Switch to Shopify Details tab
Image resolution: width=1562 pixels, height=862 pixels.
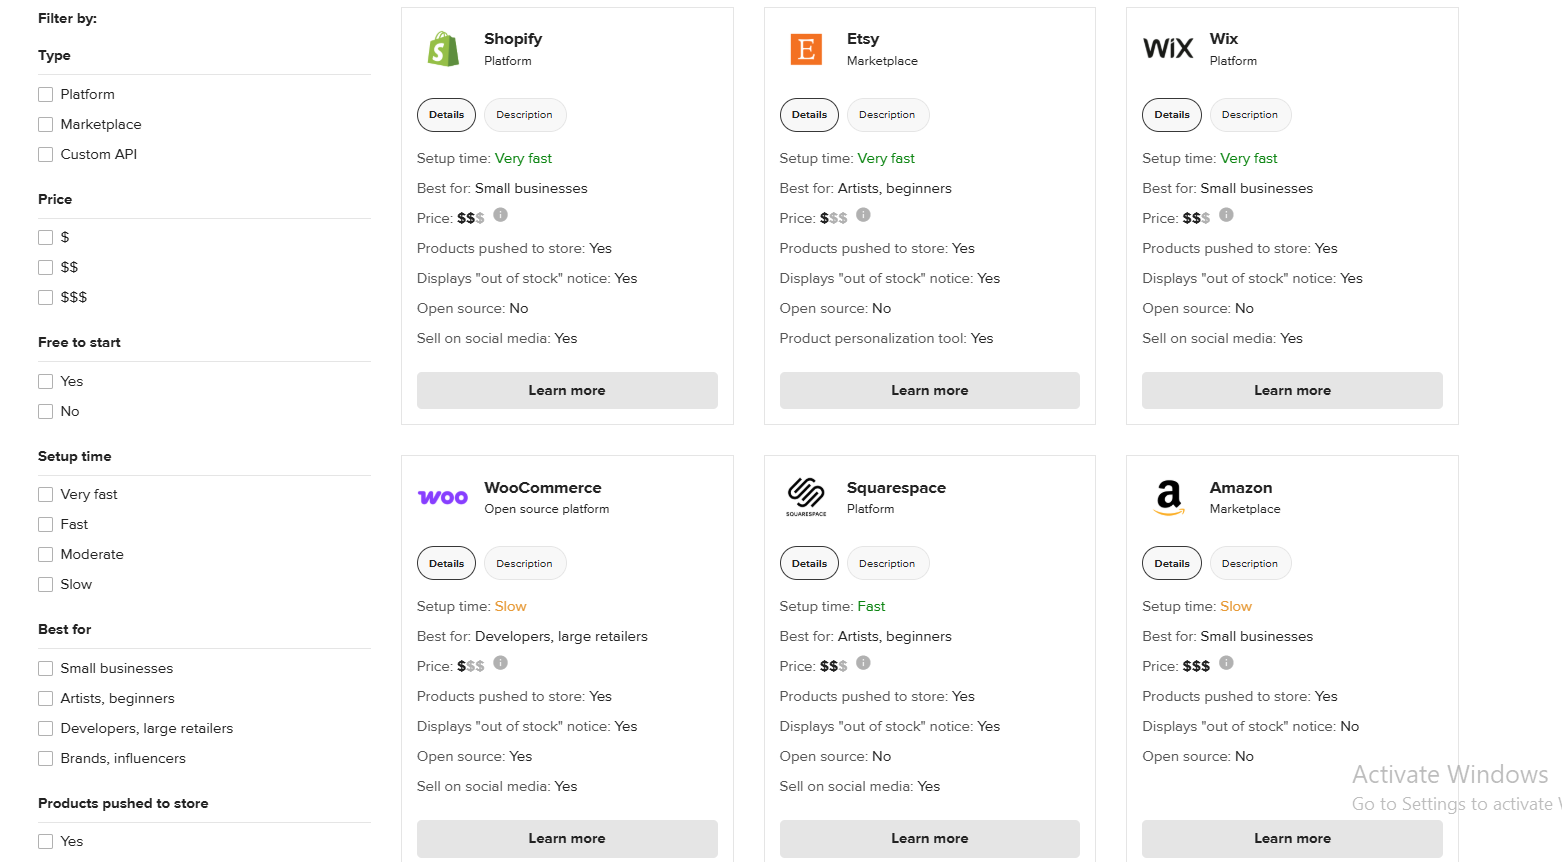(x=446, y=115)
